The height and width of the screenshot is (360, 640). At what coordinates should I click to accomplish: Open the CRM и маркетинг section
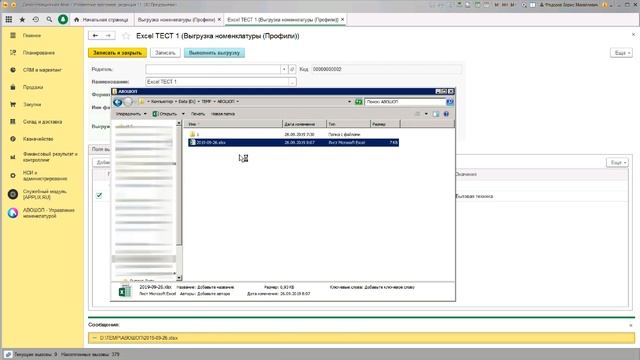(42, 70)
